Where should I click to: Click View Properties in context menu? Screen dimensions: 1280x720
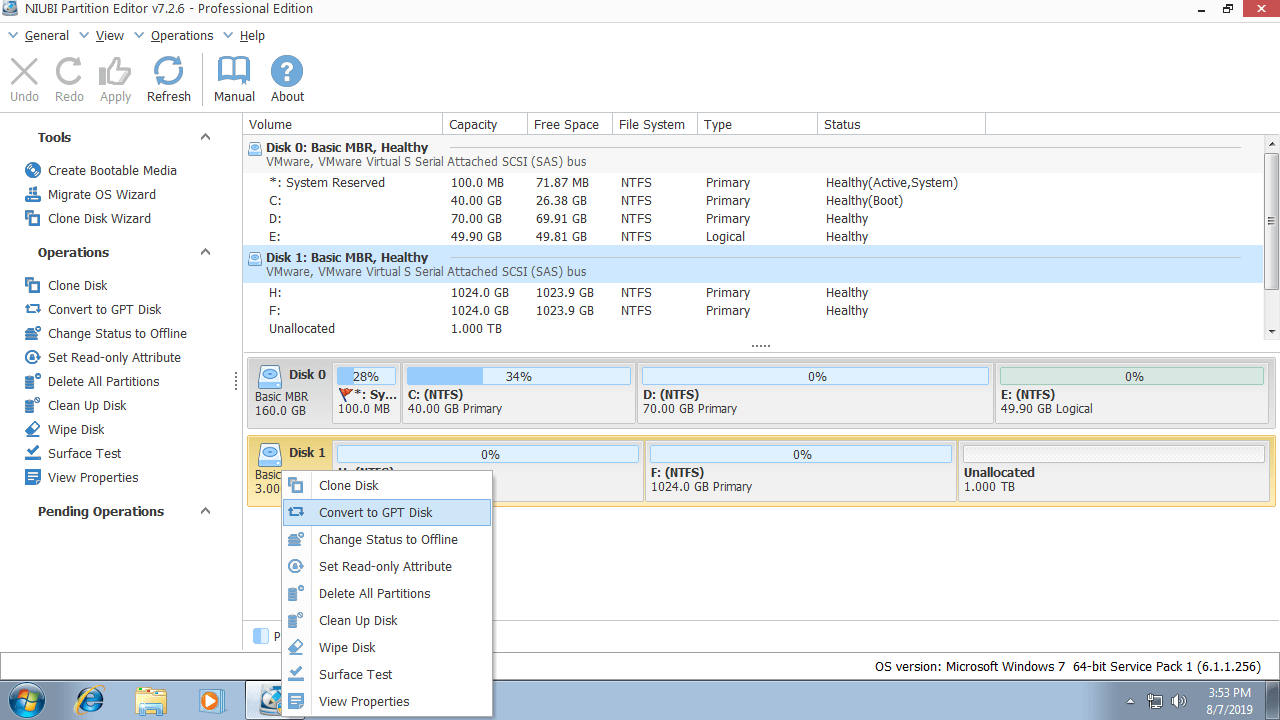click(x=364, y=701)
